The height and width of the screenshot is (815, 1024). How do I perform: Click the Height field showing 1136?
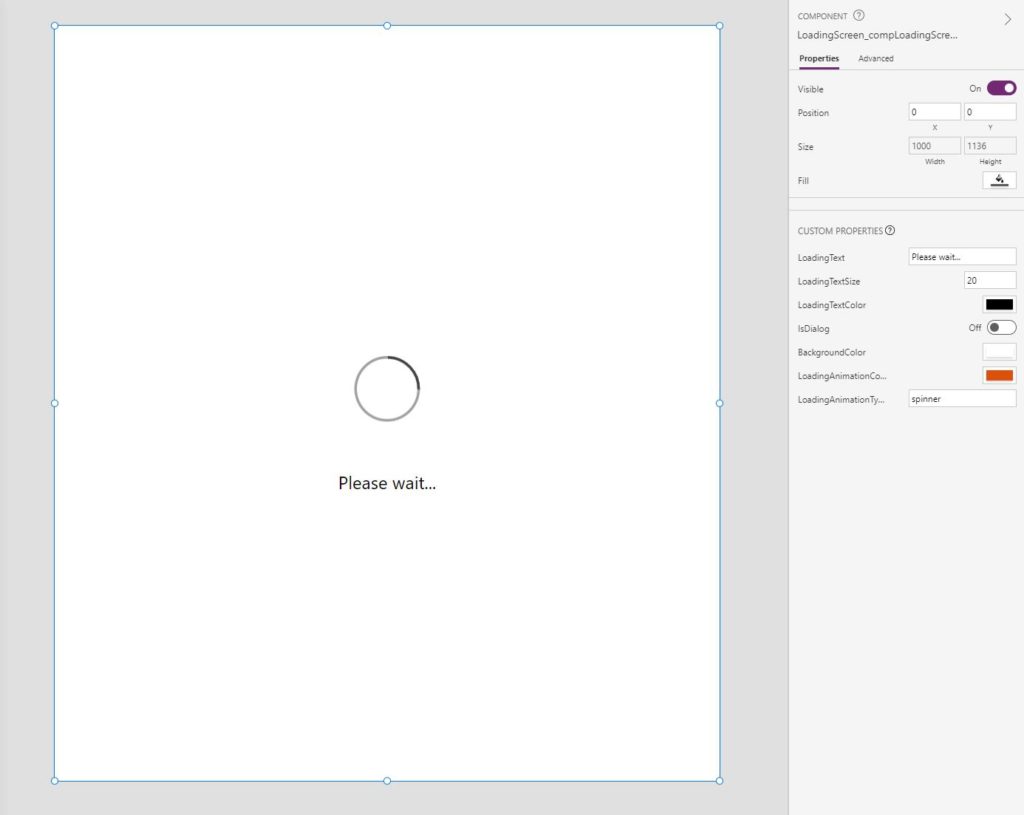tap(989, 145)
